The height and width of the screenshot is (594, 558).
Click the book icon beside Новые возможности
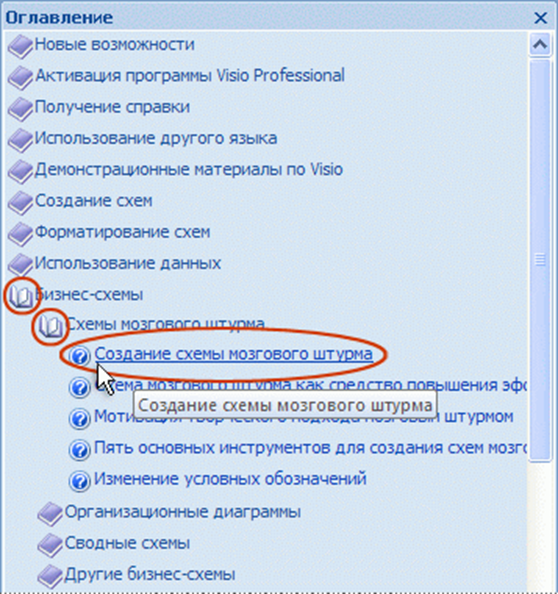pos(20,46)
